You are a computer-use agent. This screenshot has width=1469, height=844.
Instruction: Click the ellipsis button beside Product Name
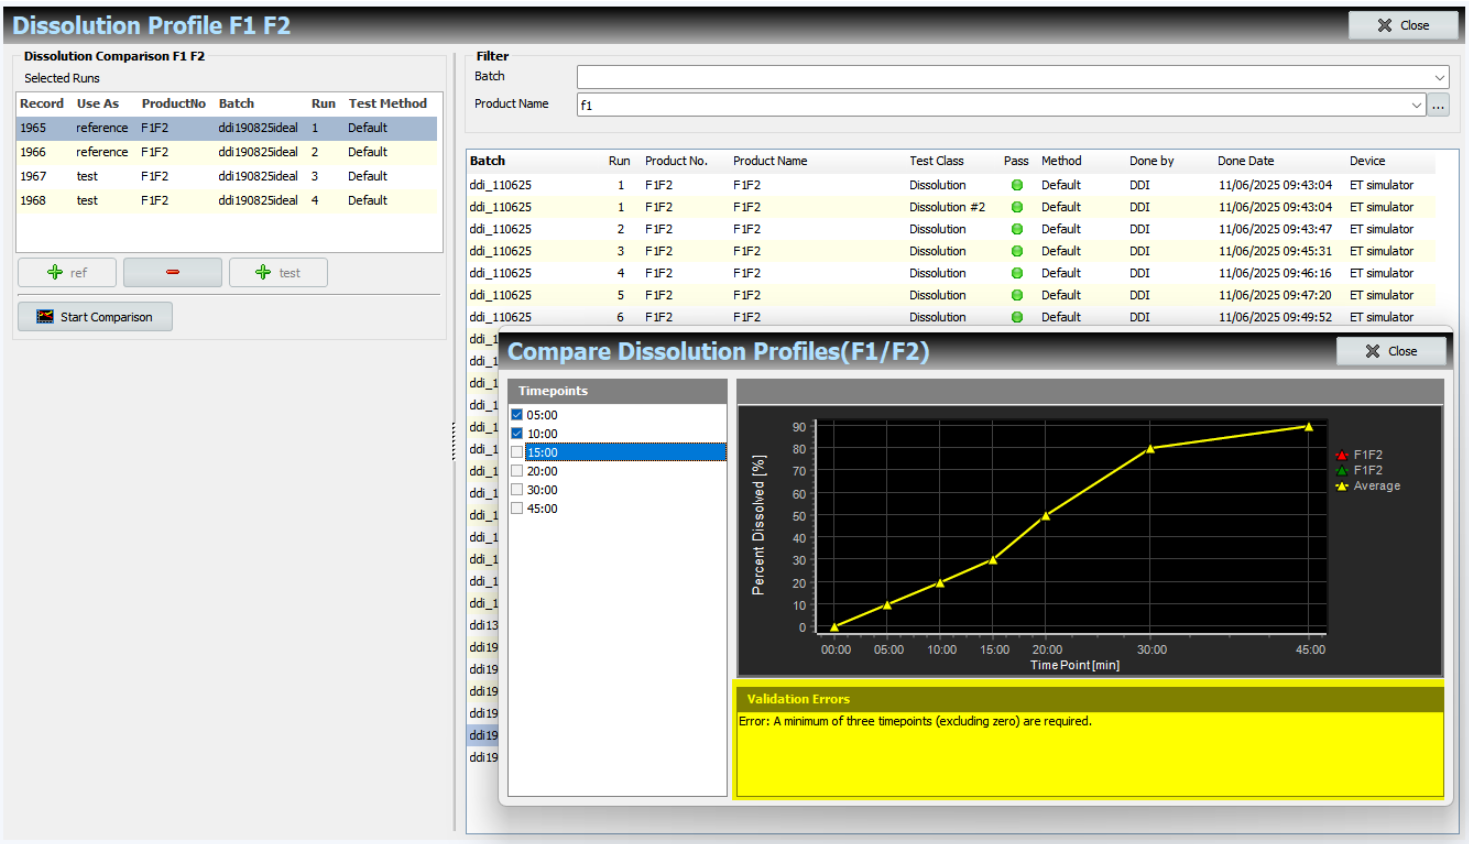(1438, 105)
